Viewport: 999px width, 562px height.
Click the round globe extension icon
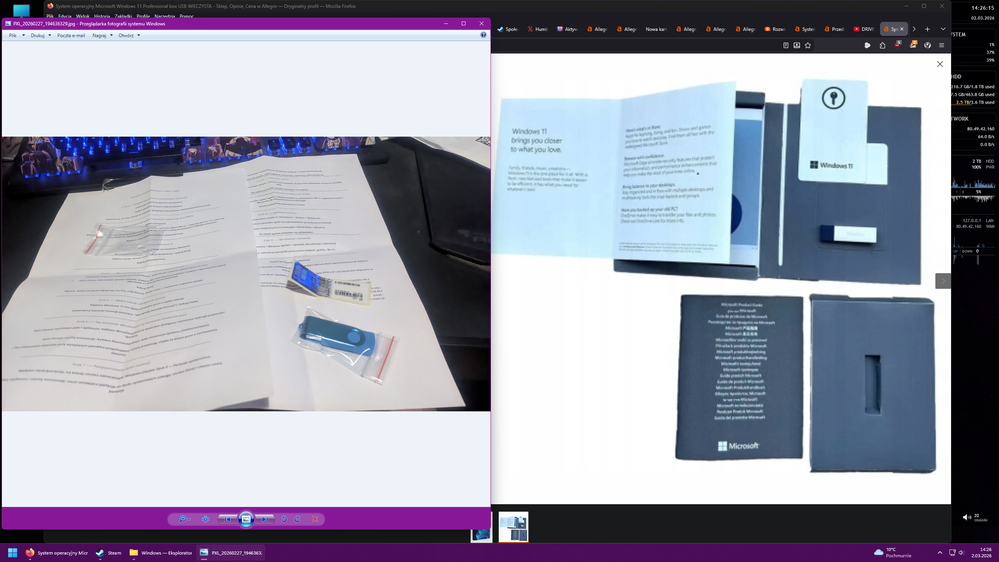pyautogui.click(x=928, y=45)
